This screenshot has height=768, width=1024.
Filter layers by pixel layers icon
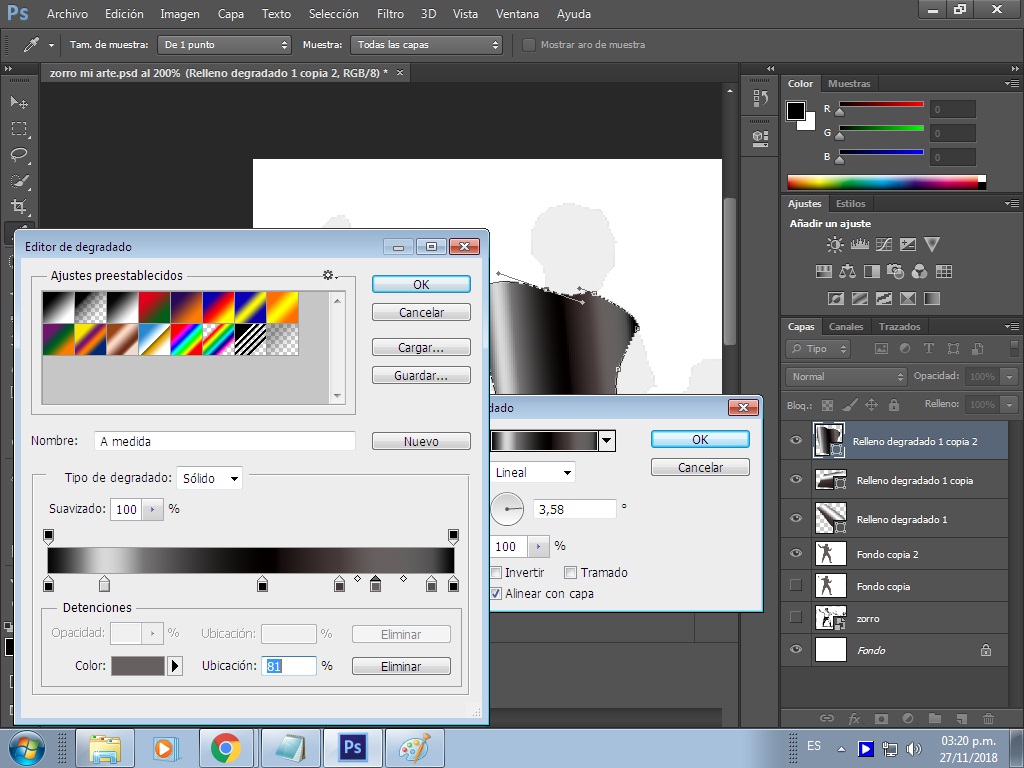[881, 349]
